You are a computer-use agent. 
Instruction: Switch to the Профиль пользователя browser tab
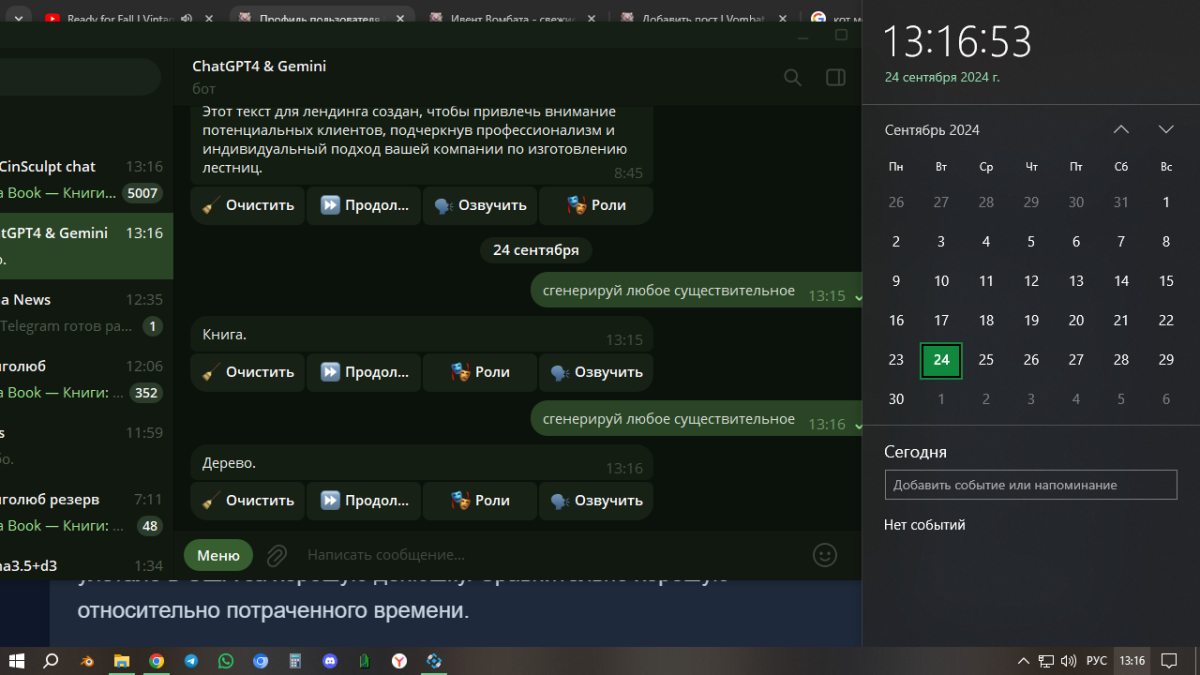click(318, 18)
